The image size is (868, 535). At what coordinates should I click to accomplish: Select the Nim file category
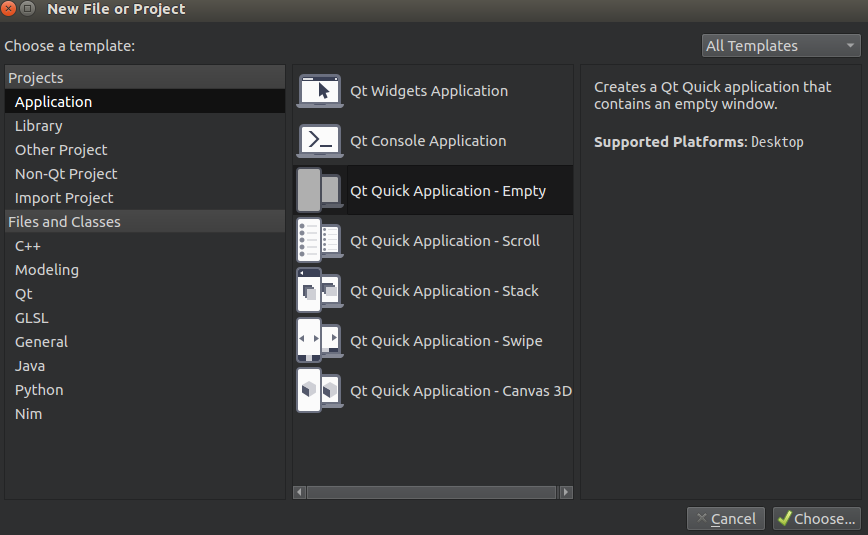pyautogui.click(x=144, y=414)
